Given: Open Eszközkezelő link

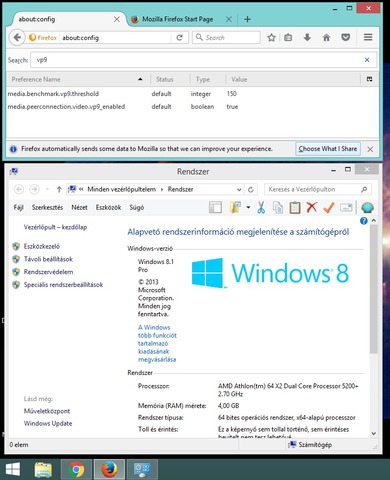Looking at the screenshot, I should coord(42,246).
